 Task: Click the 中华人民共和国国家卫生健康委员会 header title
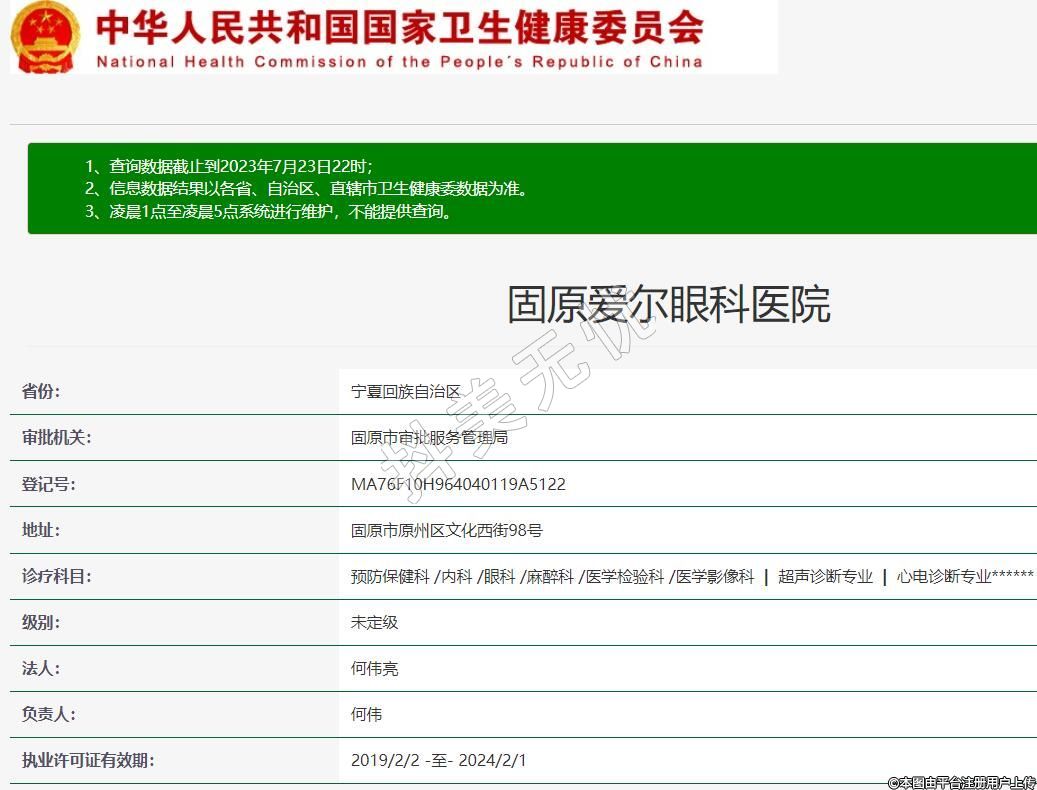pos(399,27)
